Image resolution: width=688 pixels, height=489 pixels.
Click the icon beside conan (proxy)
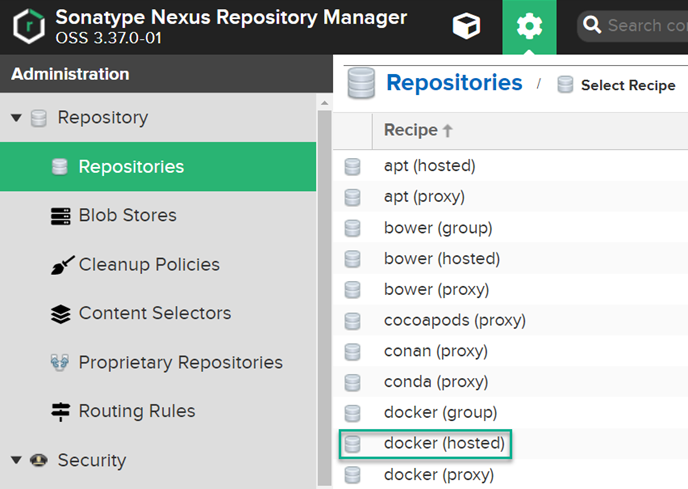[x=352, y=352]
